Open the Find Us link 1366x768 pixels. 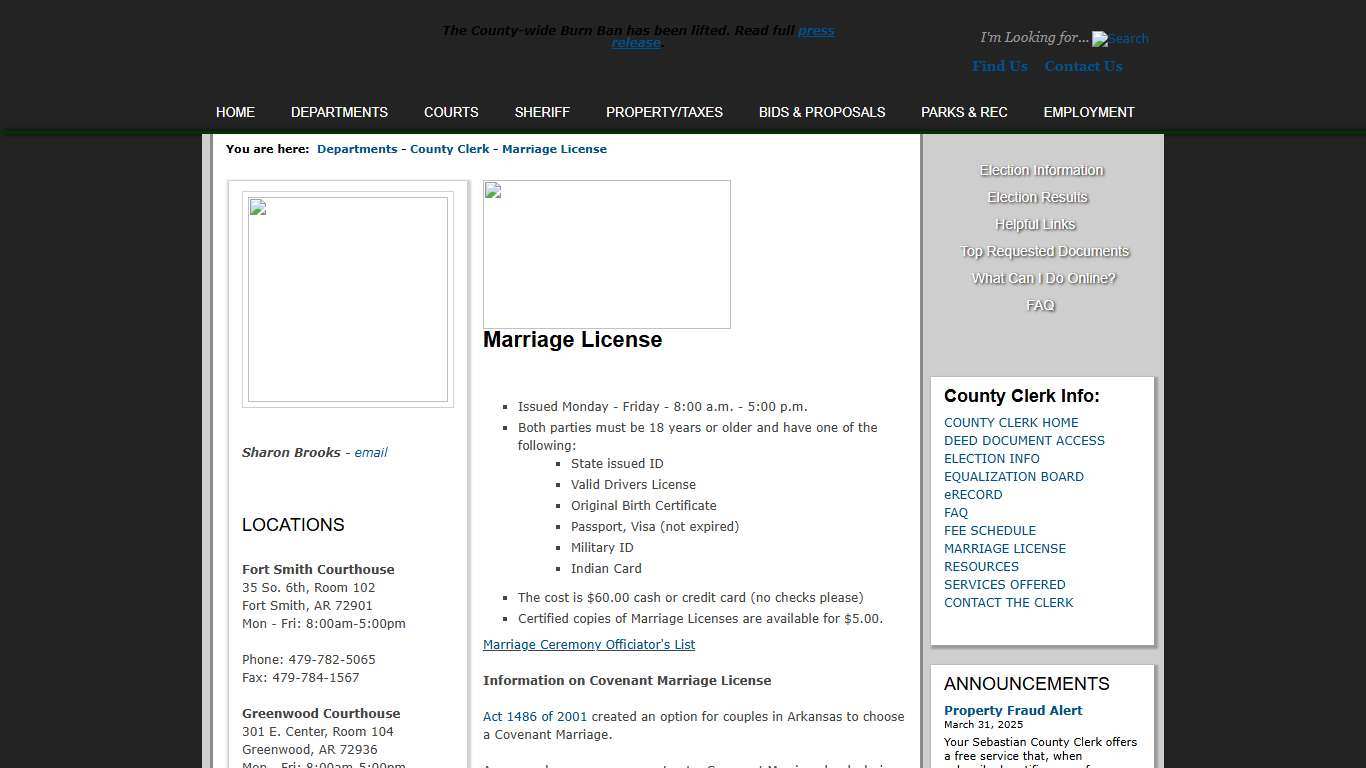click(x=999, y=66)
